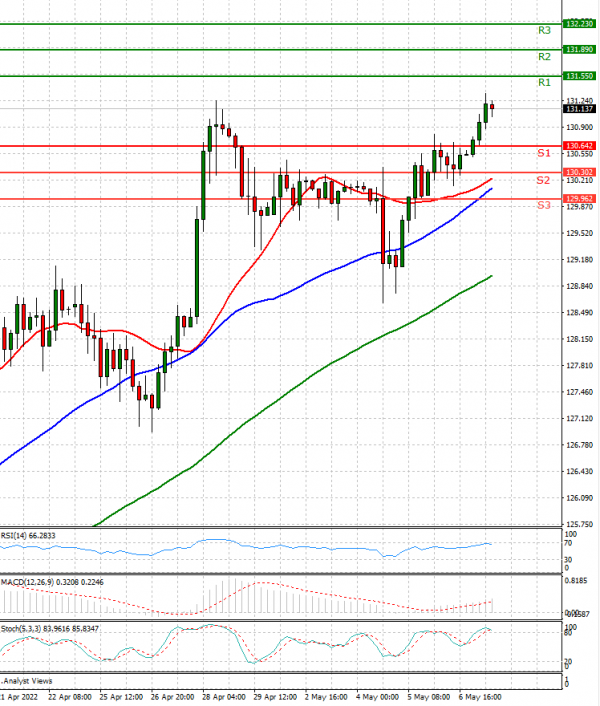Viewport: 600px width, 706px height.
Task: Click the RSI(14) 66.2833 indicator label
Action: tap(28, 536)
